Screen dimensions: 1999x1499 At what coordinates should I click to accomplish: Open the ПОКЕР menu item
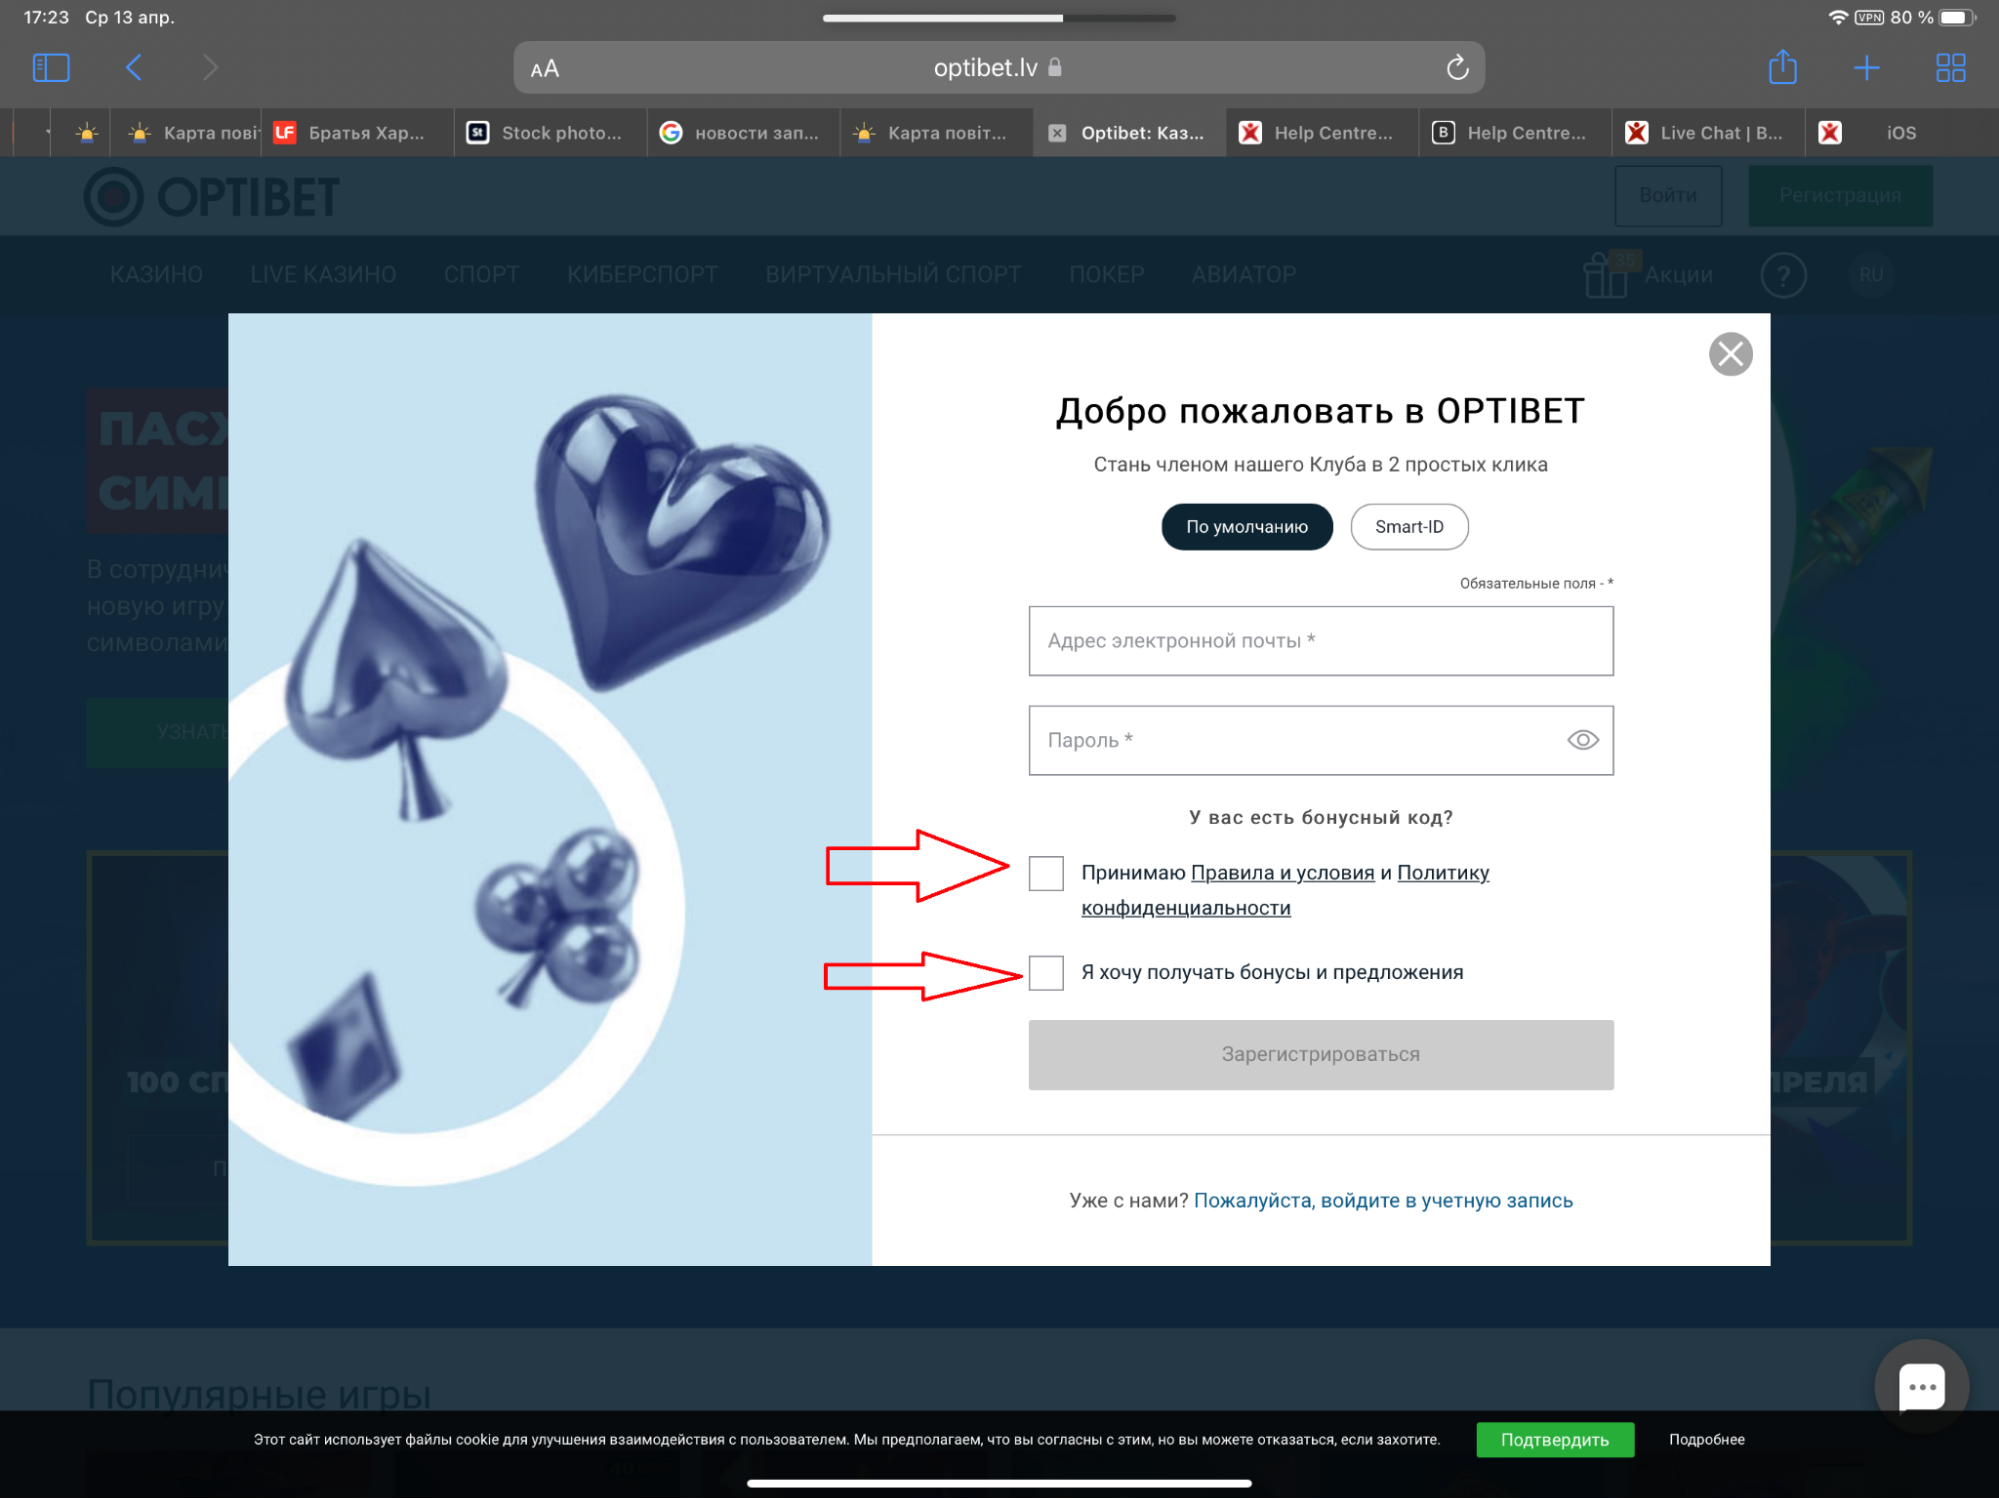click(x=1106, y=275)
